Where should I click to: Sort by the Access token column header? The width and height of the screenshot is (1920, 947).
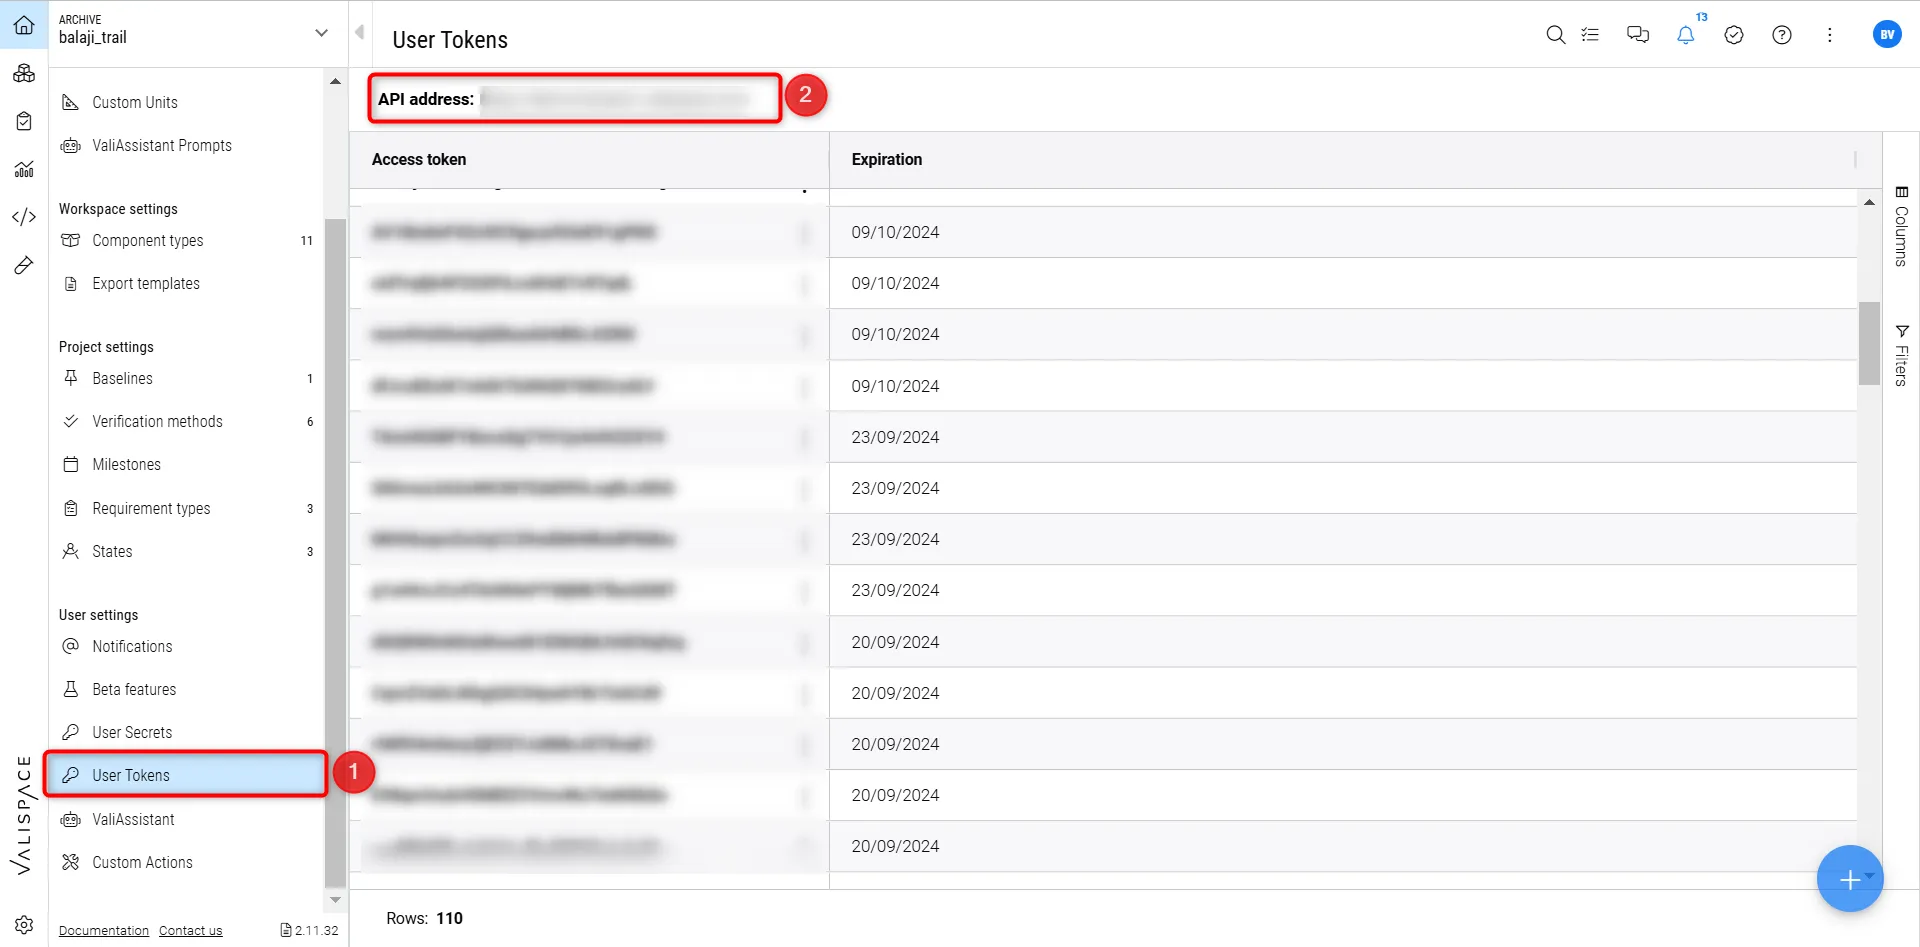(419, 160)
